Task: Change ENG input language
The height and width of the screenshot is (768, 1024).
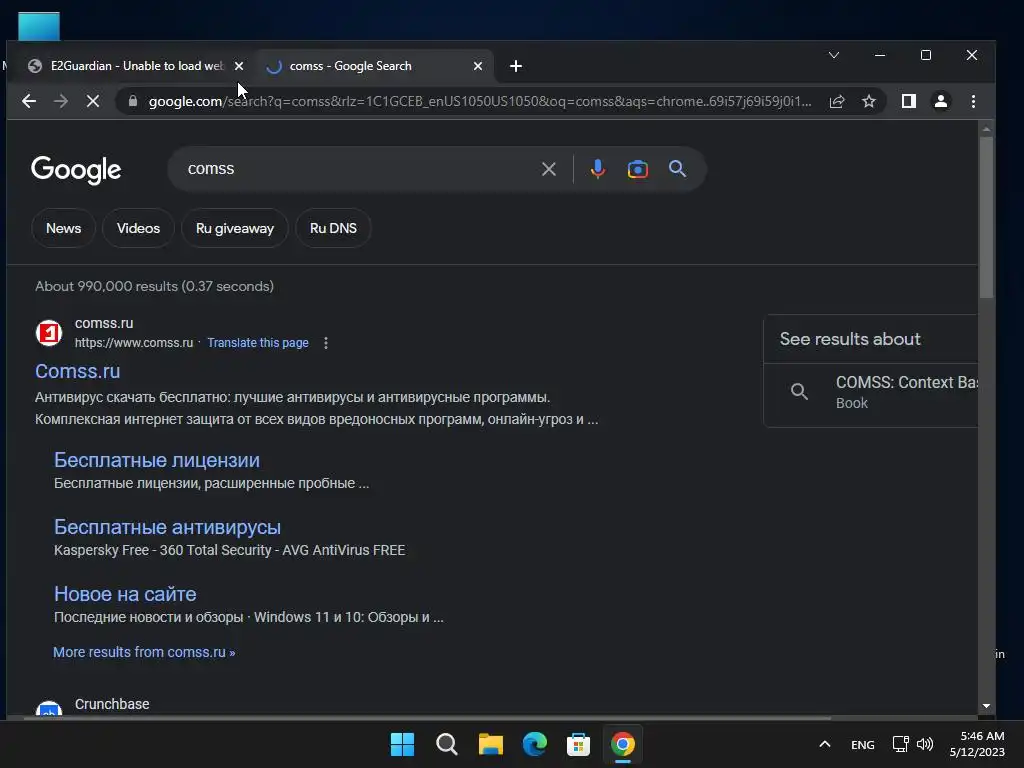Action: [863, 744]
